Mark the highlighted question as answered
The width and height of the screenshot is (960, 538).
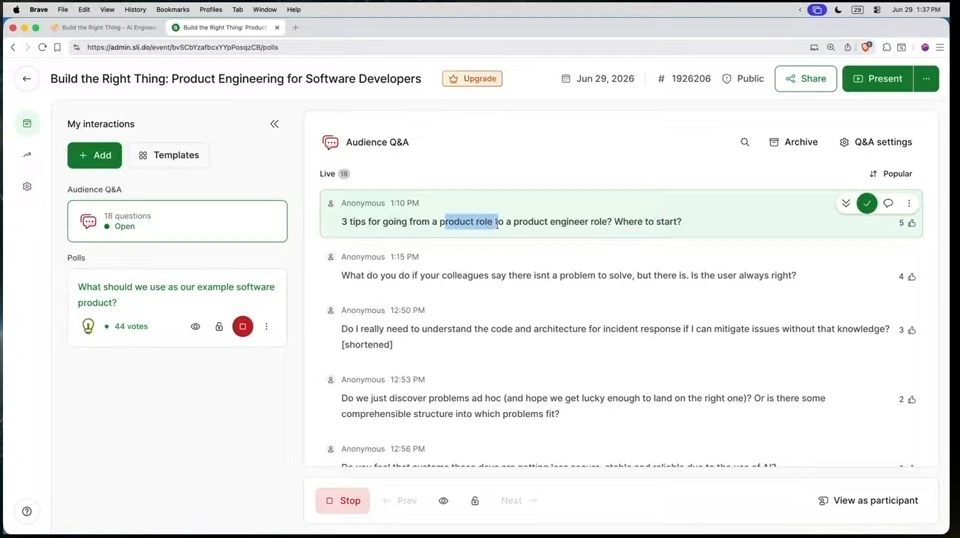coord(867,203)
